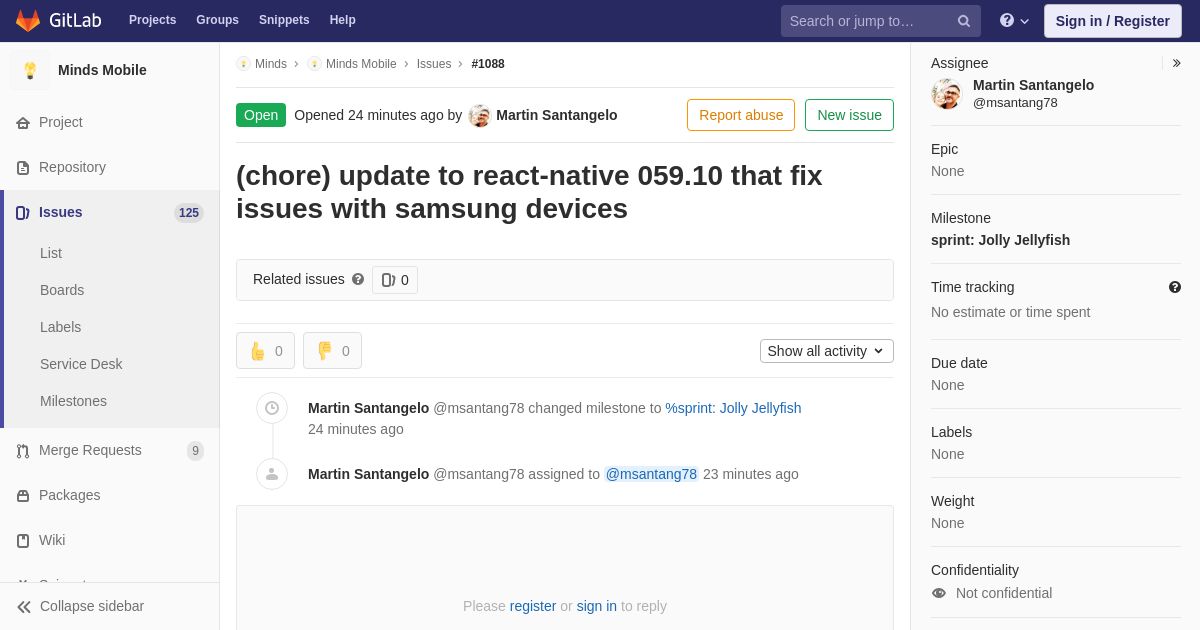1200x630 pixels.
Task: Click the related issues count badge
Action: pyautogui.click(x=395, y=280)
